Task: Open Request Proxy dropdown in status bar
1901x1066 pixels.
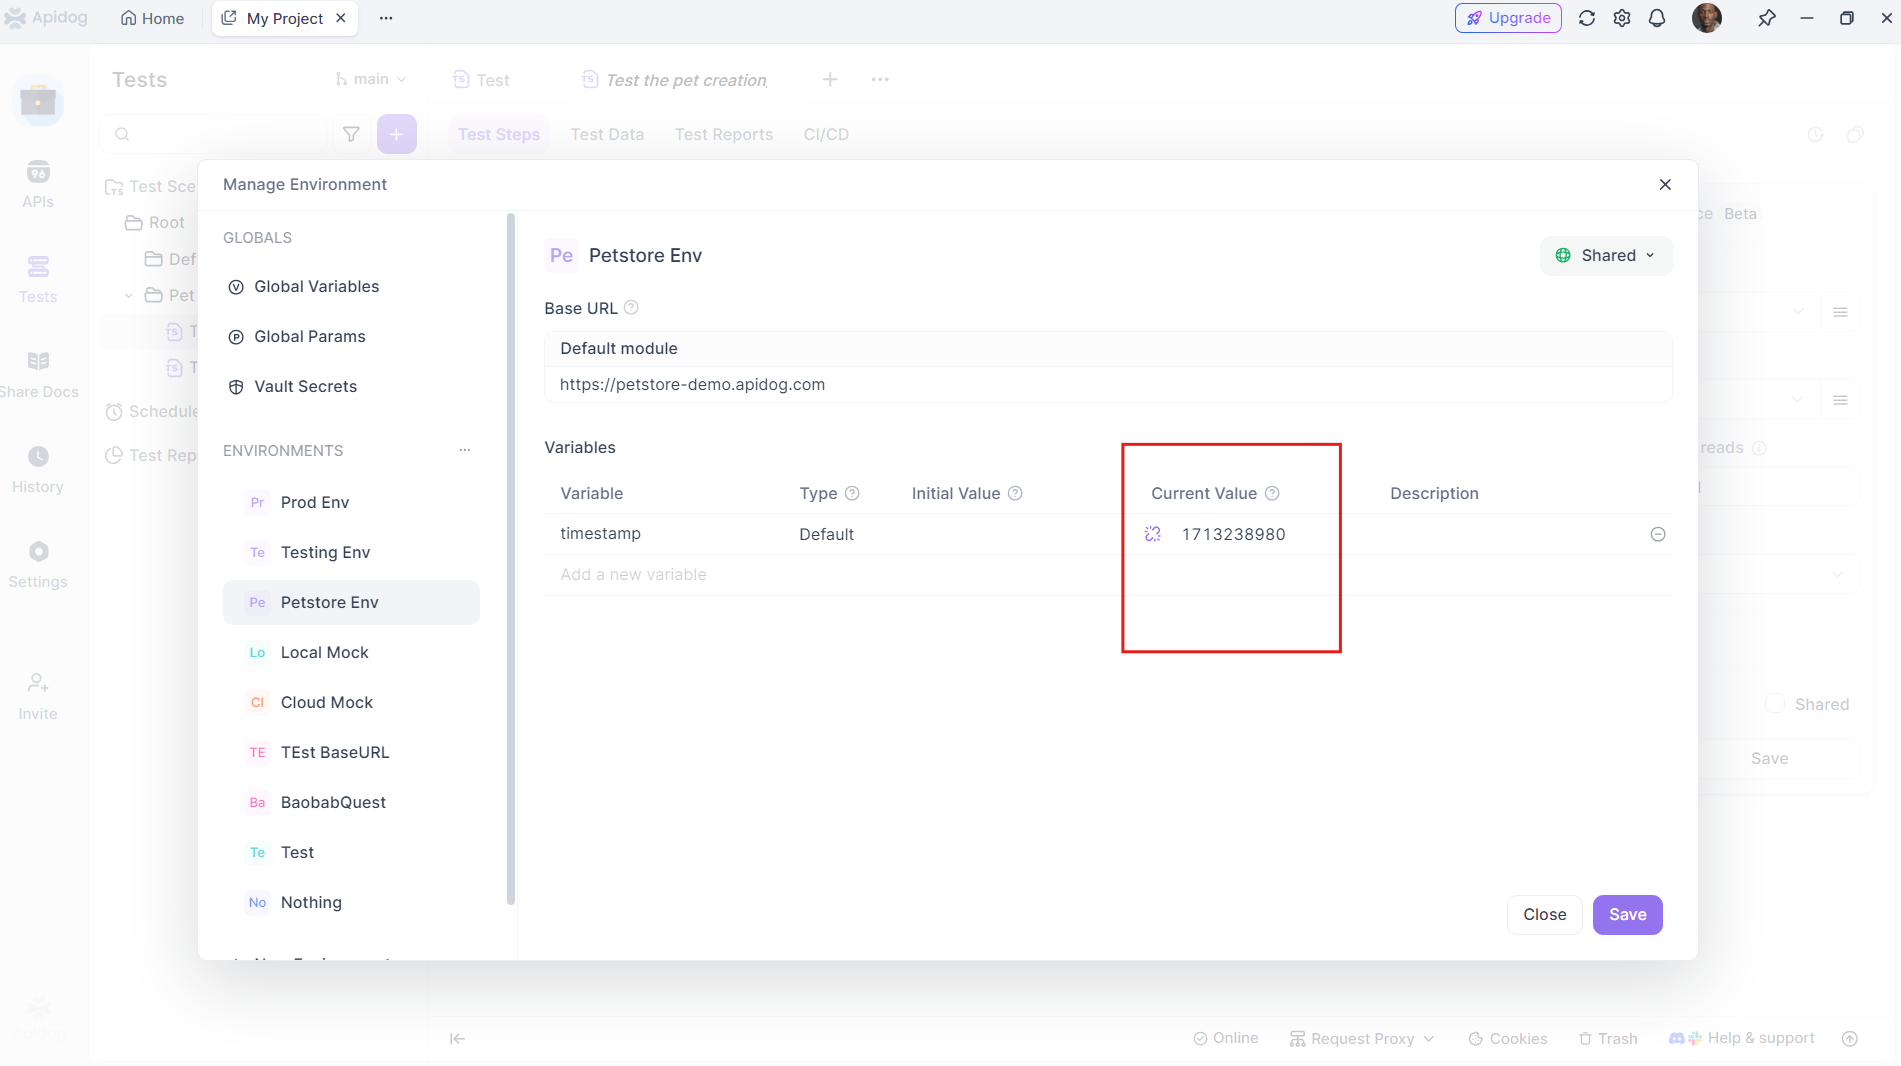Action: pyautogui.click(x=1362, y=1039)
